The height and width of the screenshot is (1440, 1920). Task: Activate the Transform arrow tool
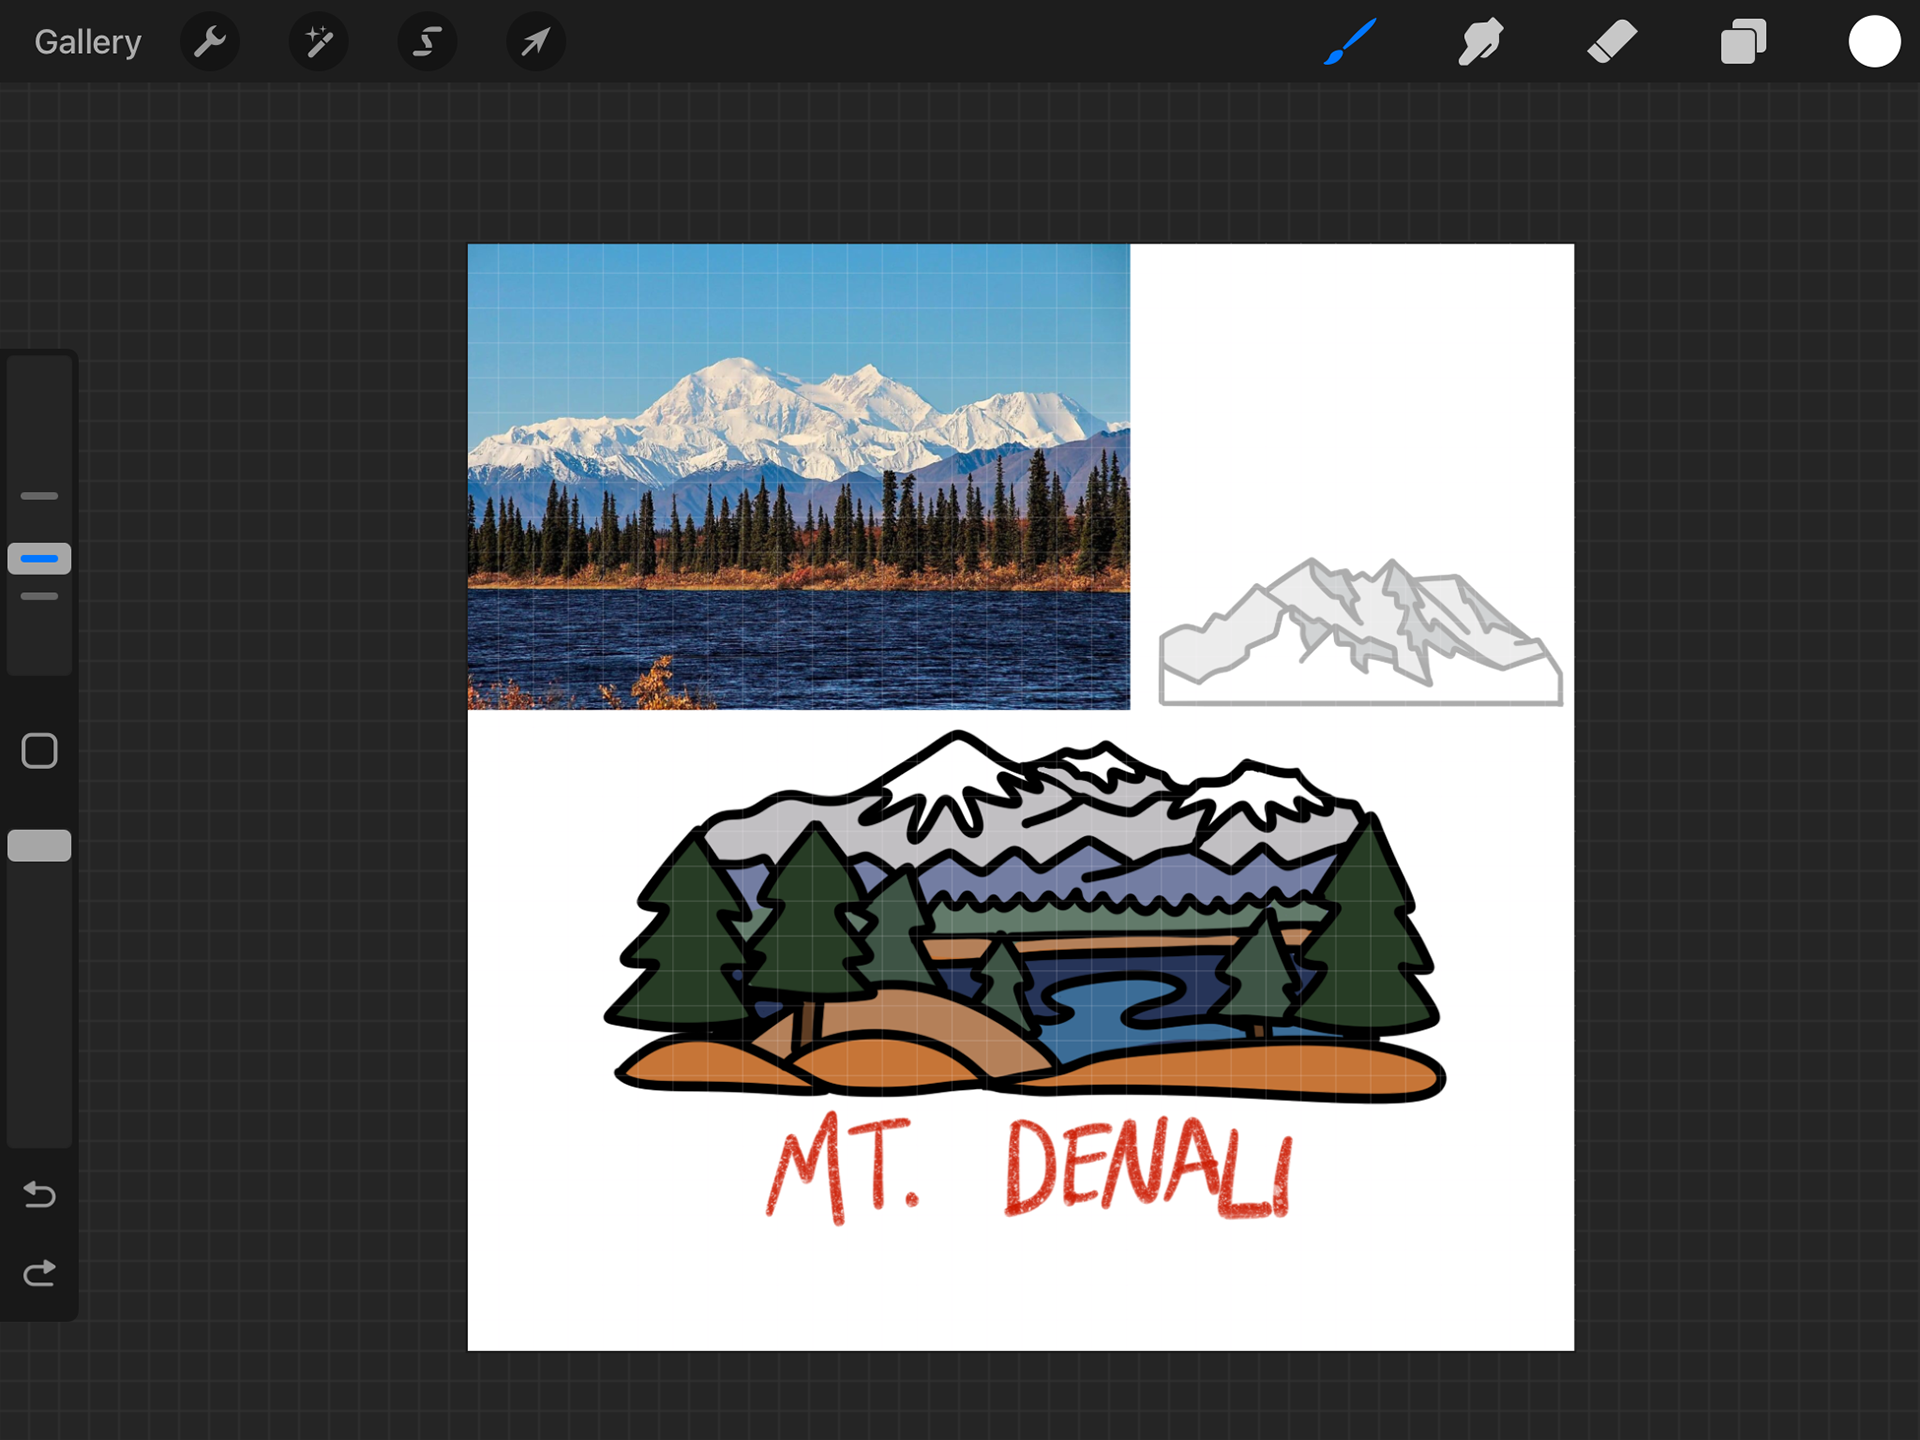point(536,42)
